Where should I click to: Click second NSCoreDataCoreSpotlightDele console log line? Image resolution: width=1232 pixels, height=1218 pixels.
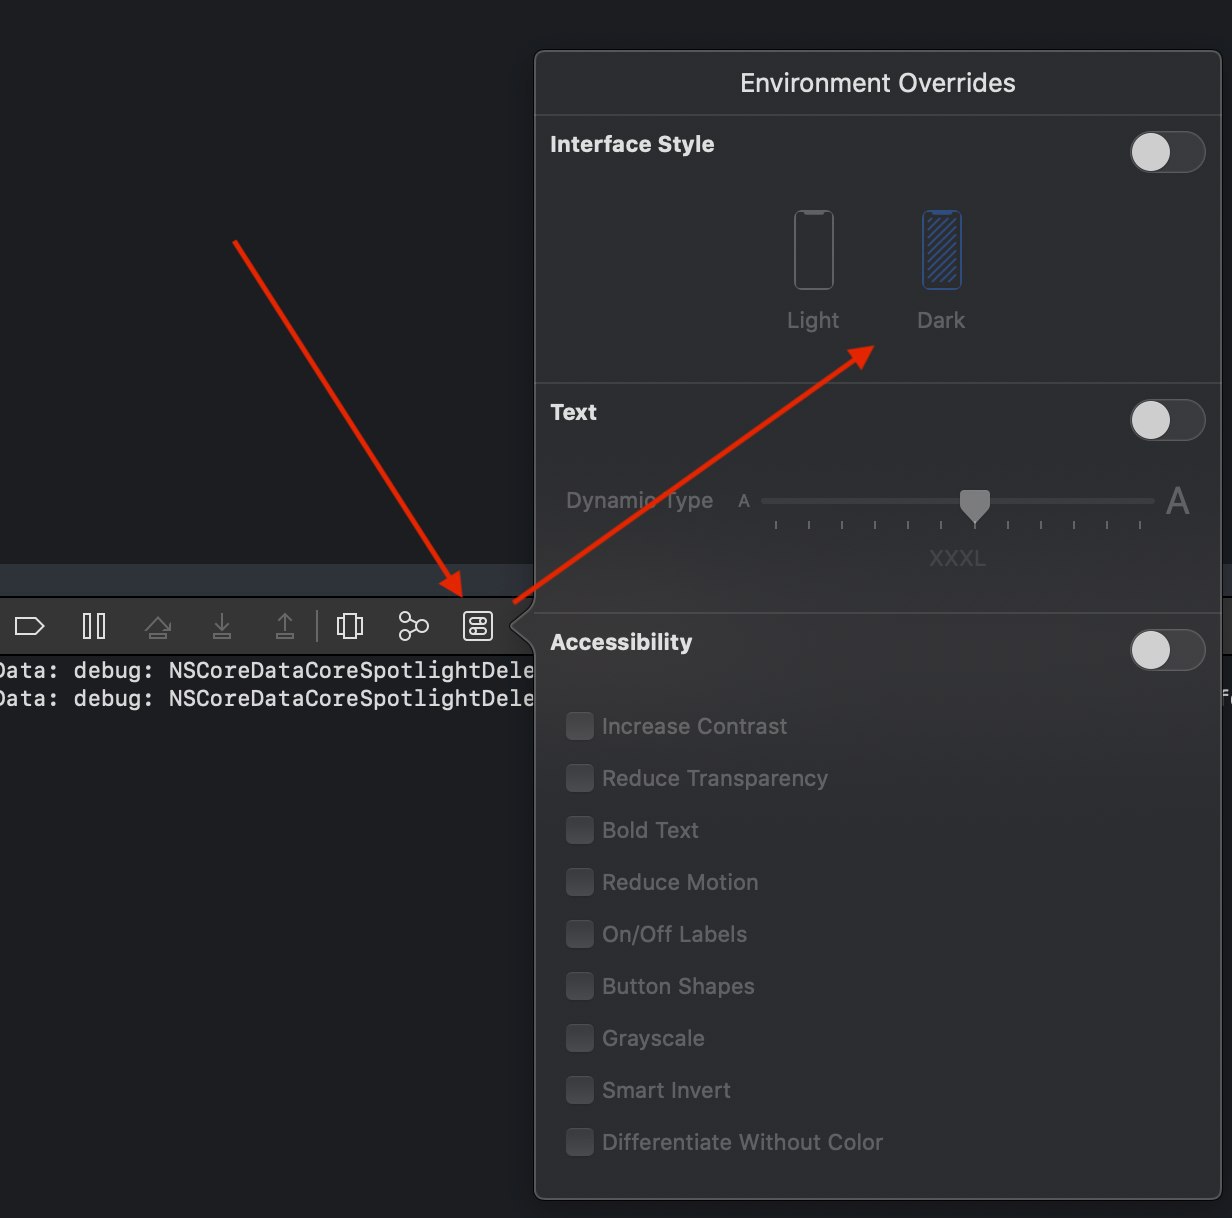click(x=267, y=698)
